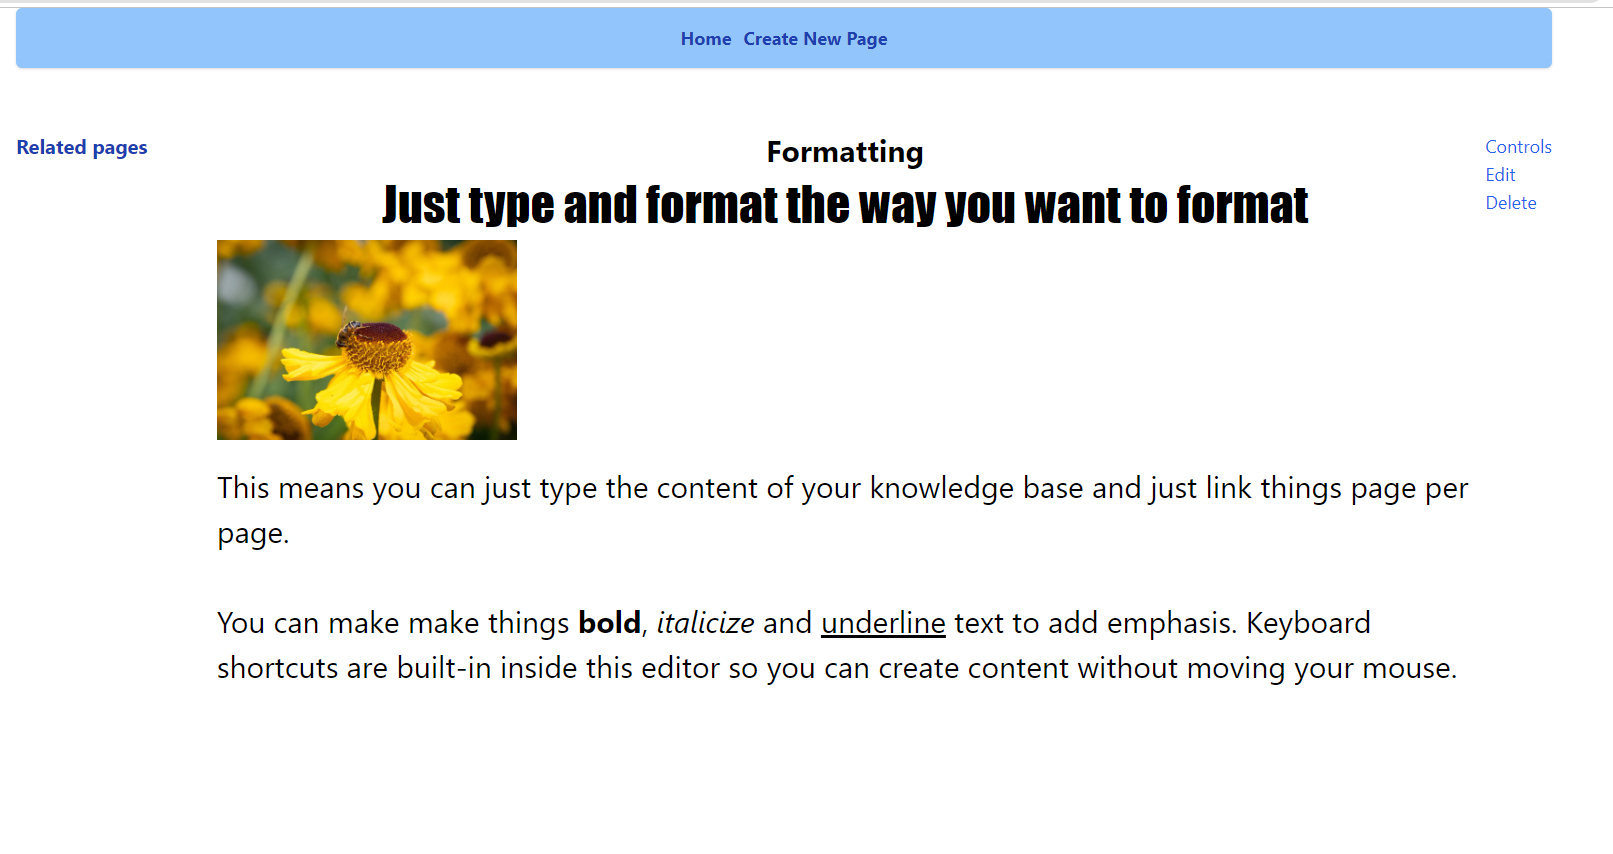Click the italicized word 'italicize'
Screen dimensions: 1613x854
[x=705, y=623]
